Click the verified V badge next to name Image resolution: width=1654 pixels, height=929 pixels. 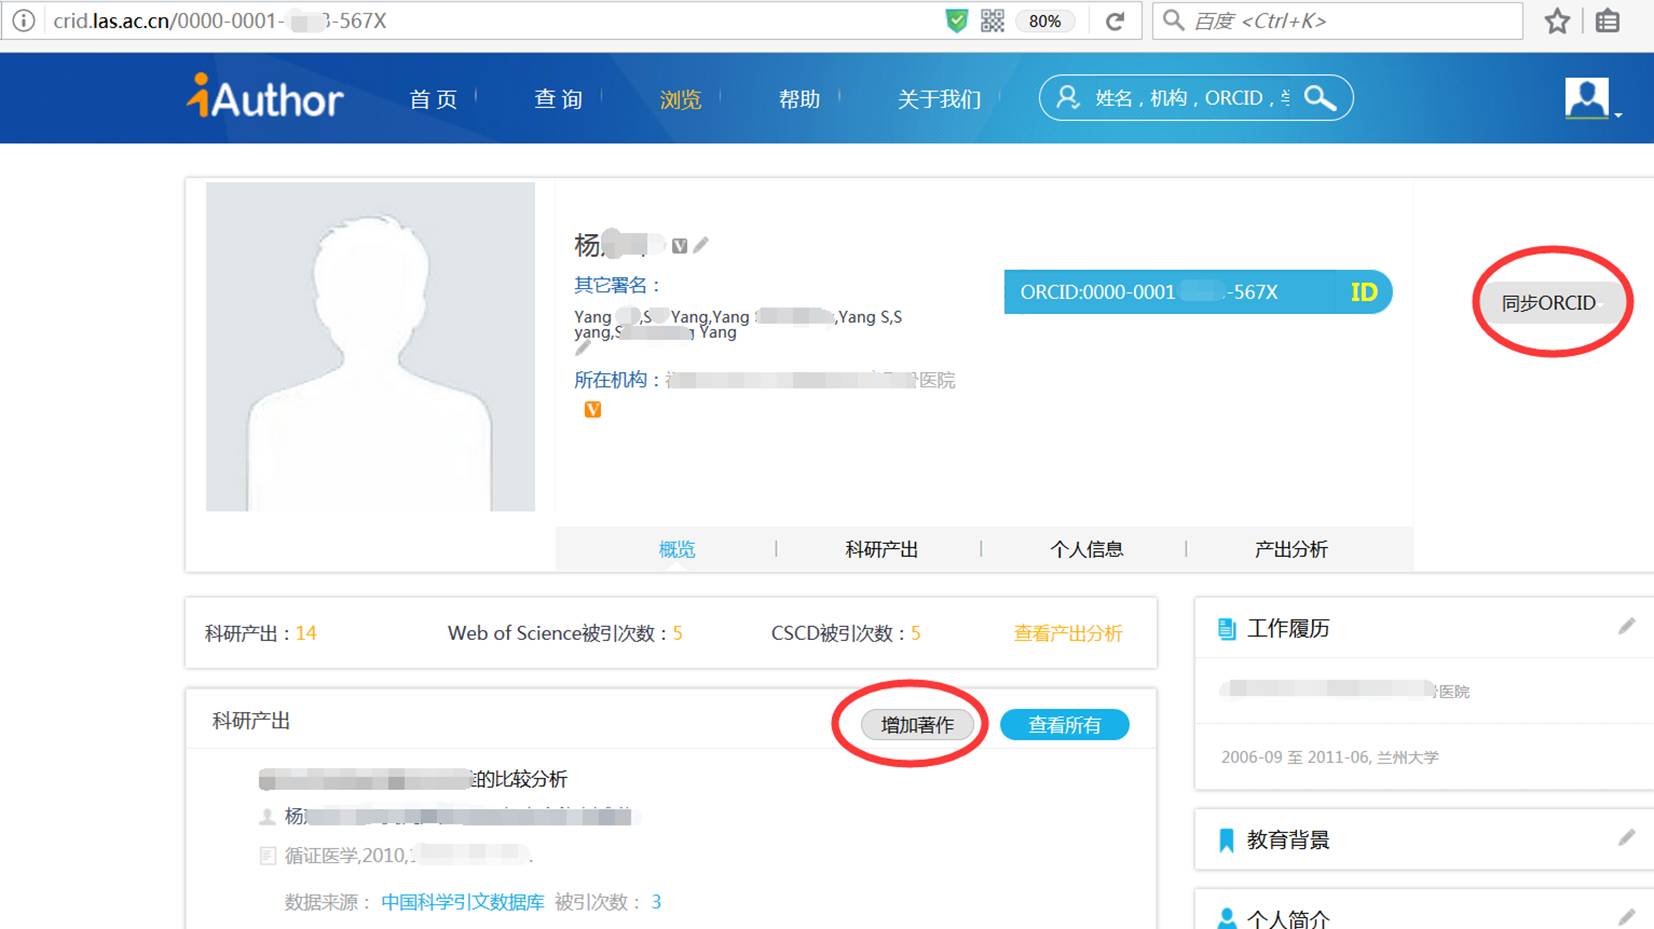coord(679,245)
